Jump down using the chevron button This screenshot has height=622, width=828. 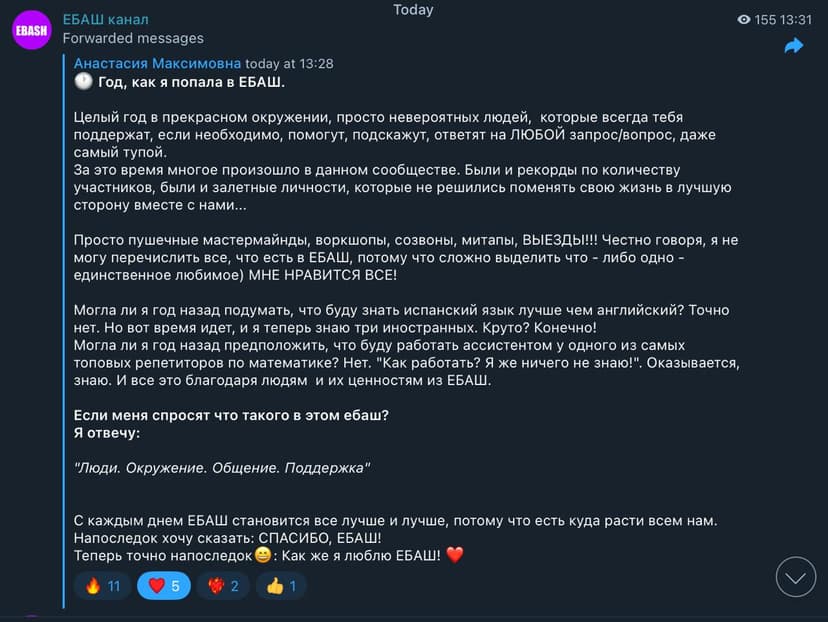coord(795,577)
